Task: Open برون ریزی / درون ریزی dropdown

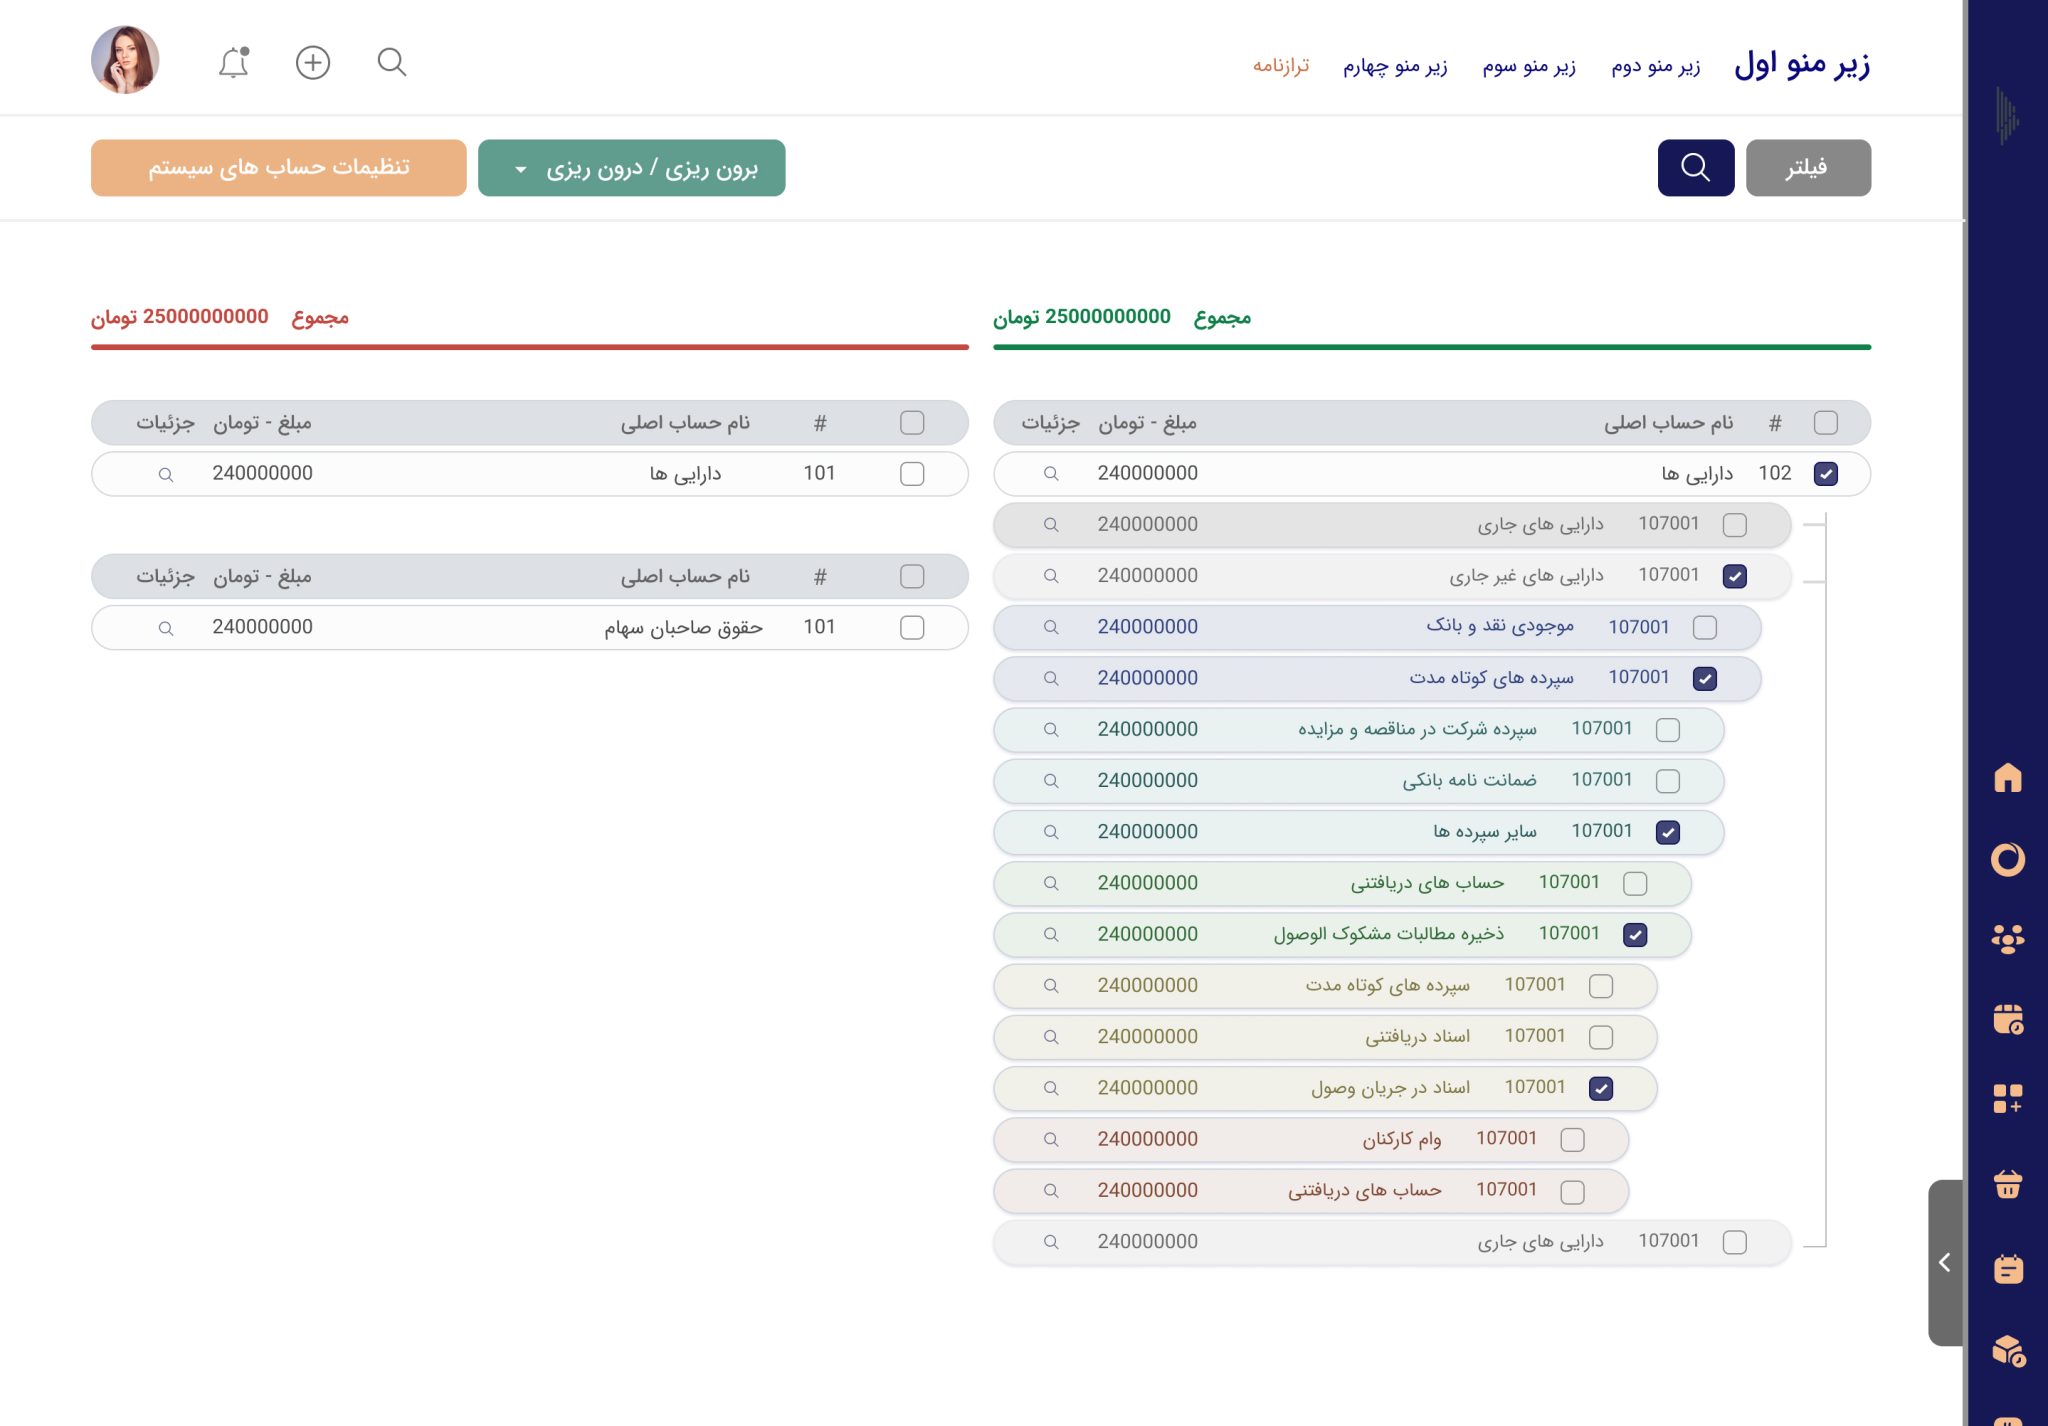Action: point(631,168)
